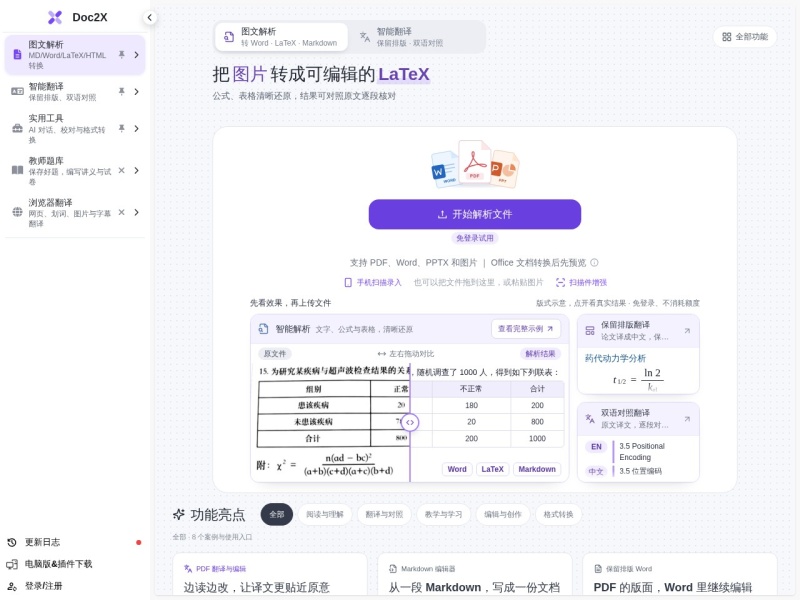Viewport: 800px width, 600px height.
Task: Collapse the sidebar with the arrow button
Action: click(149, 17)
